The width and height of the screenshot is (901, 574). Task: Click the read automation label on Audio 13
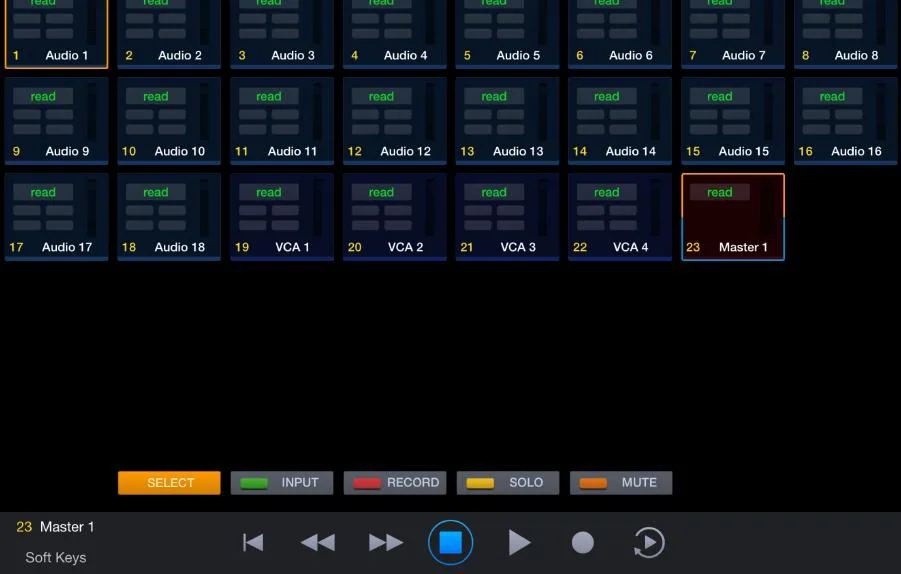(x=494, y=97)
